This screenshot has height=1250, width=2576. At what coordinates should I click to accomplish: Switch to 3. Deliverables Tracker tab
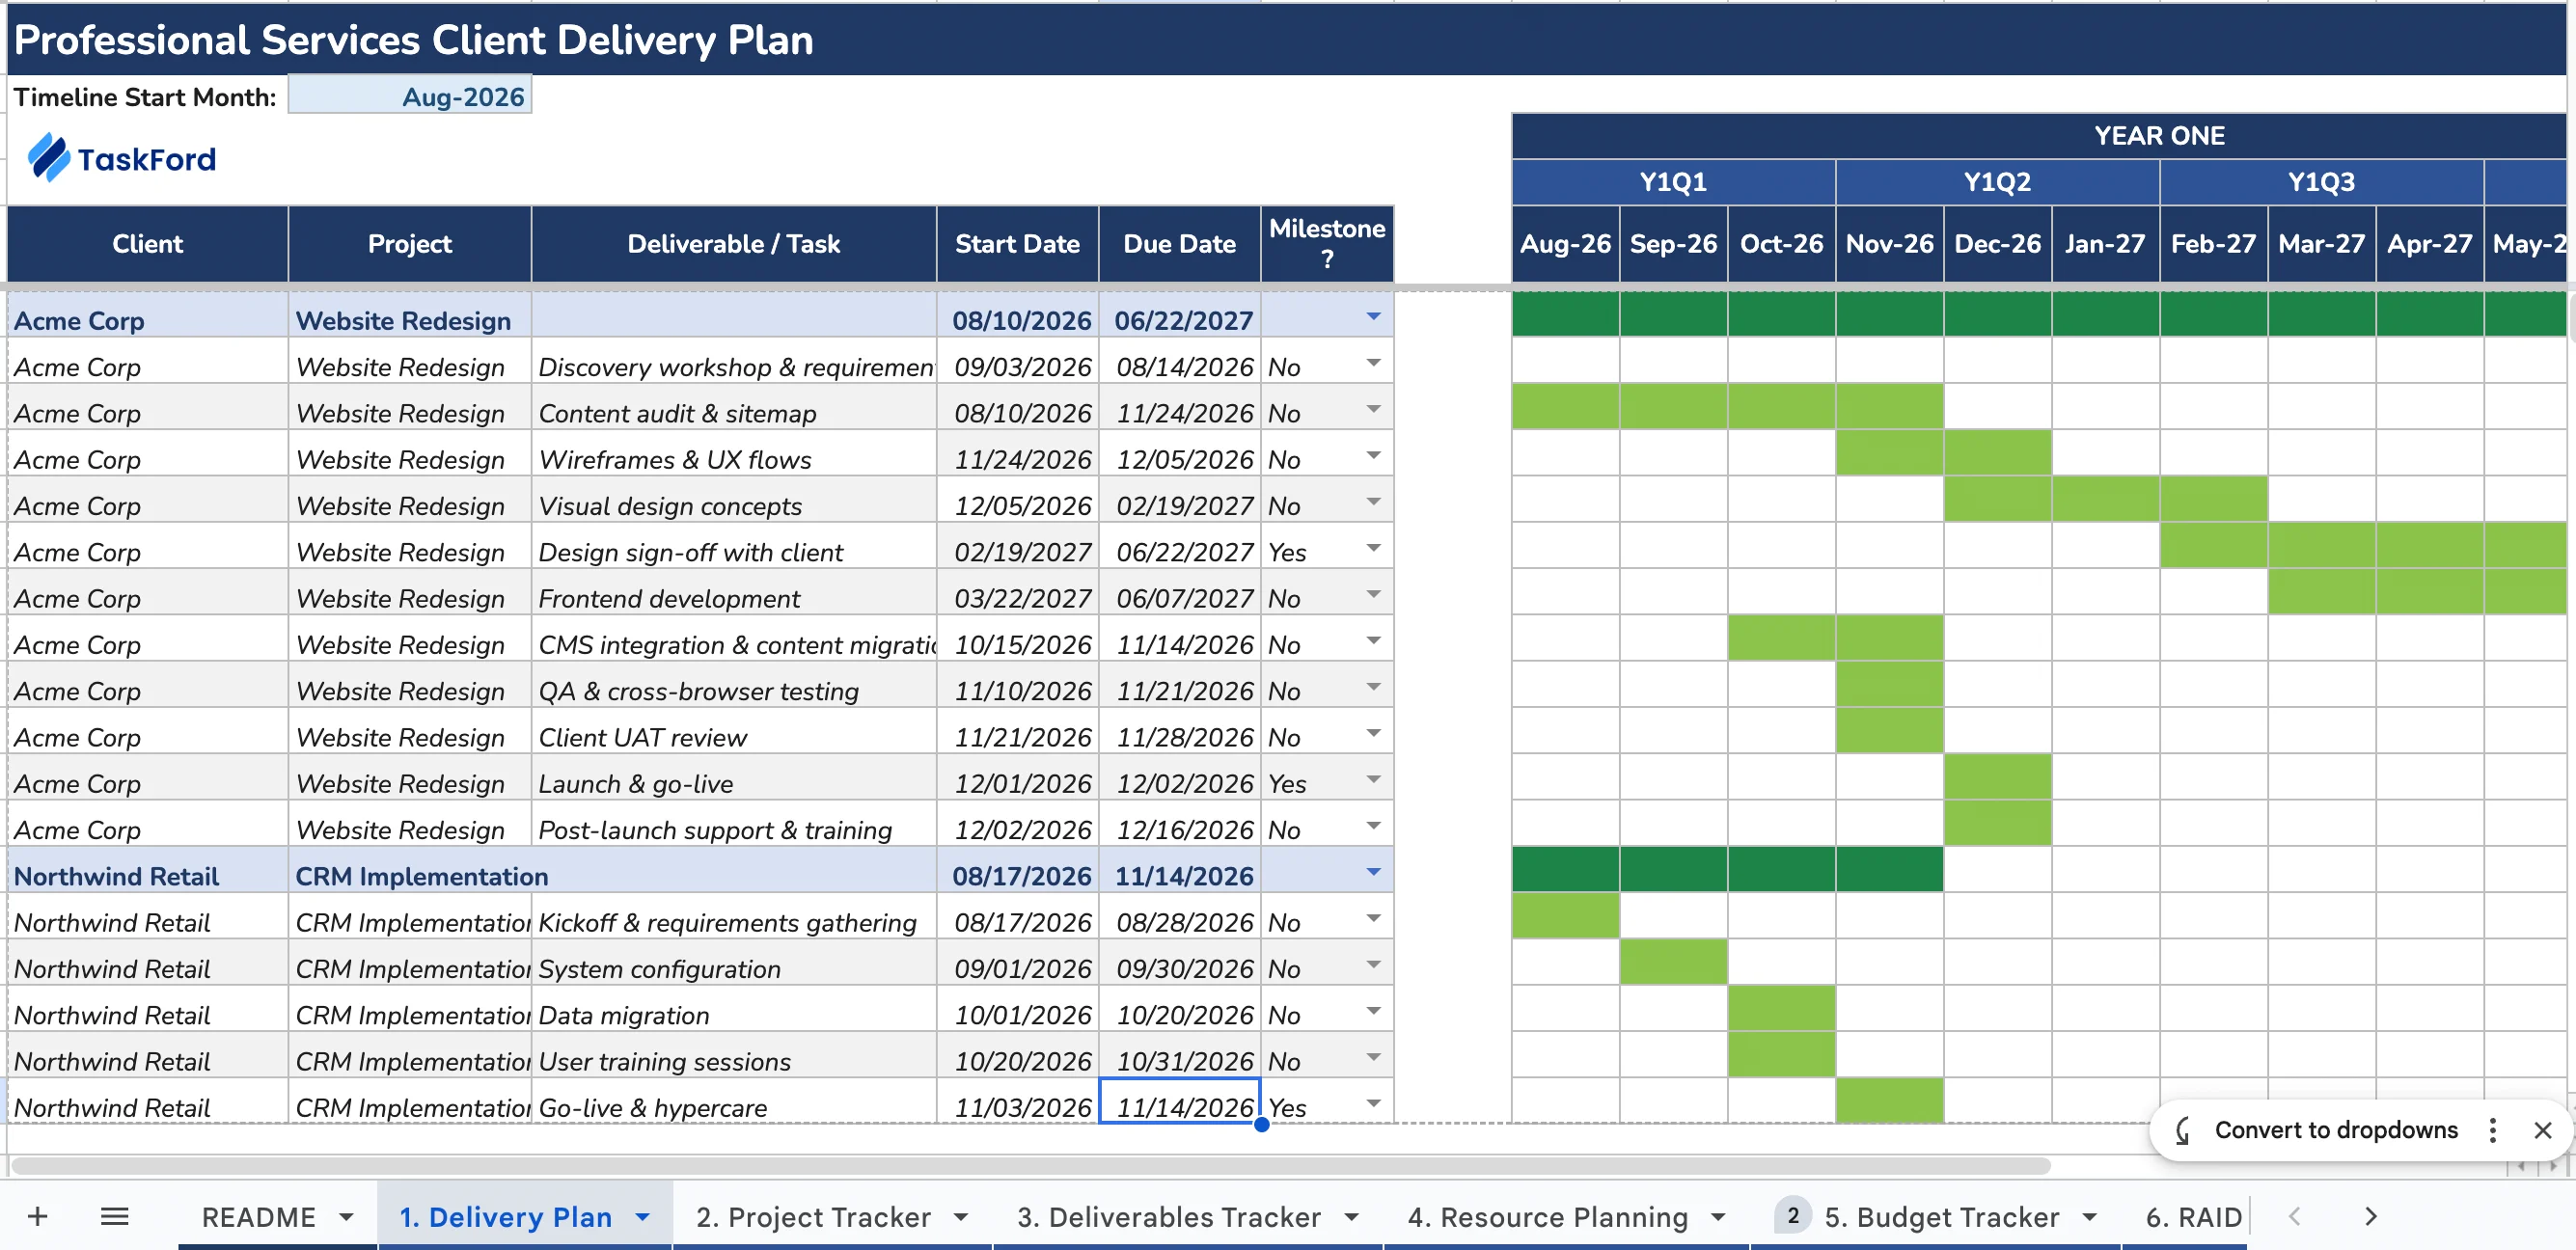tap(1168, 1216)
